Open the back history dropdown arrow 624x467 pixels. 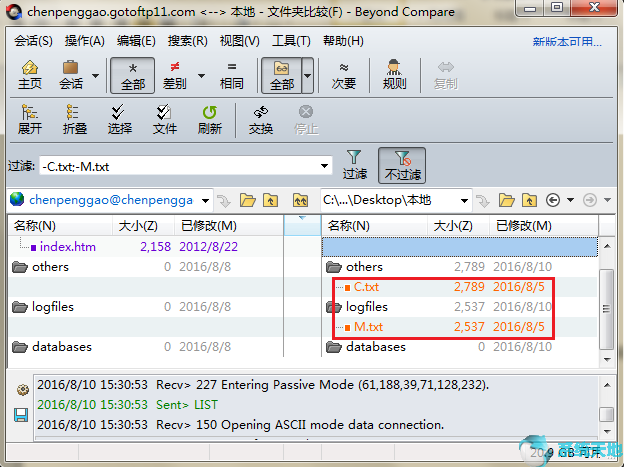coord(570,200)
